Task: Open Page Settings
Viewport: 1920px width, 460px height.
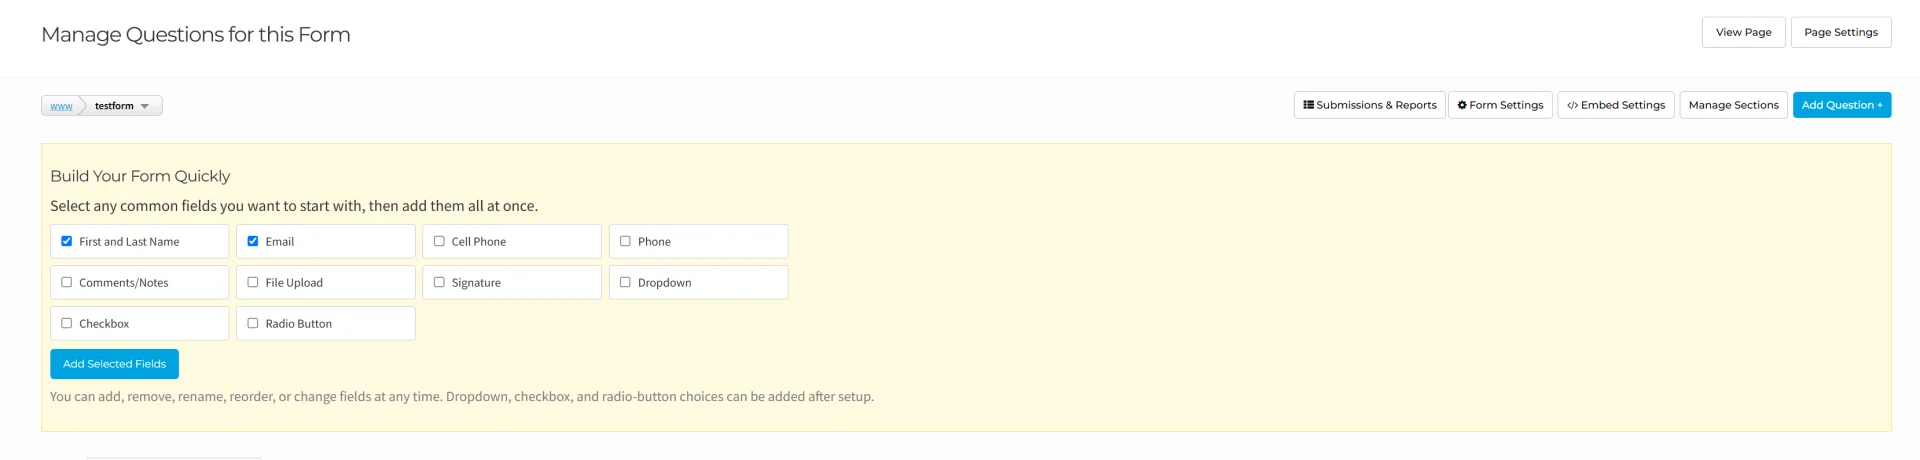Action: click(x=1840, y=32)
